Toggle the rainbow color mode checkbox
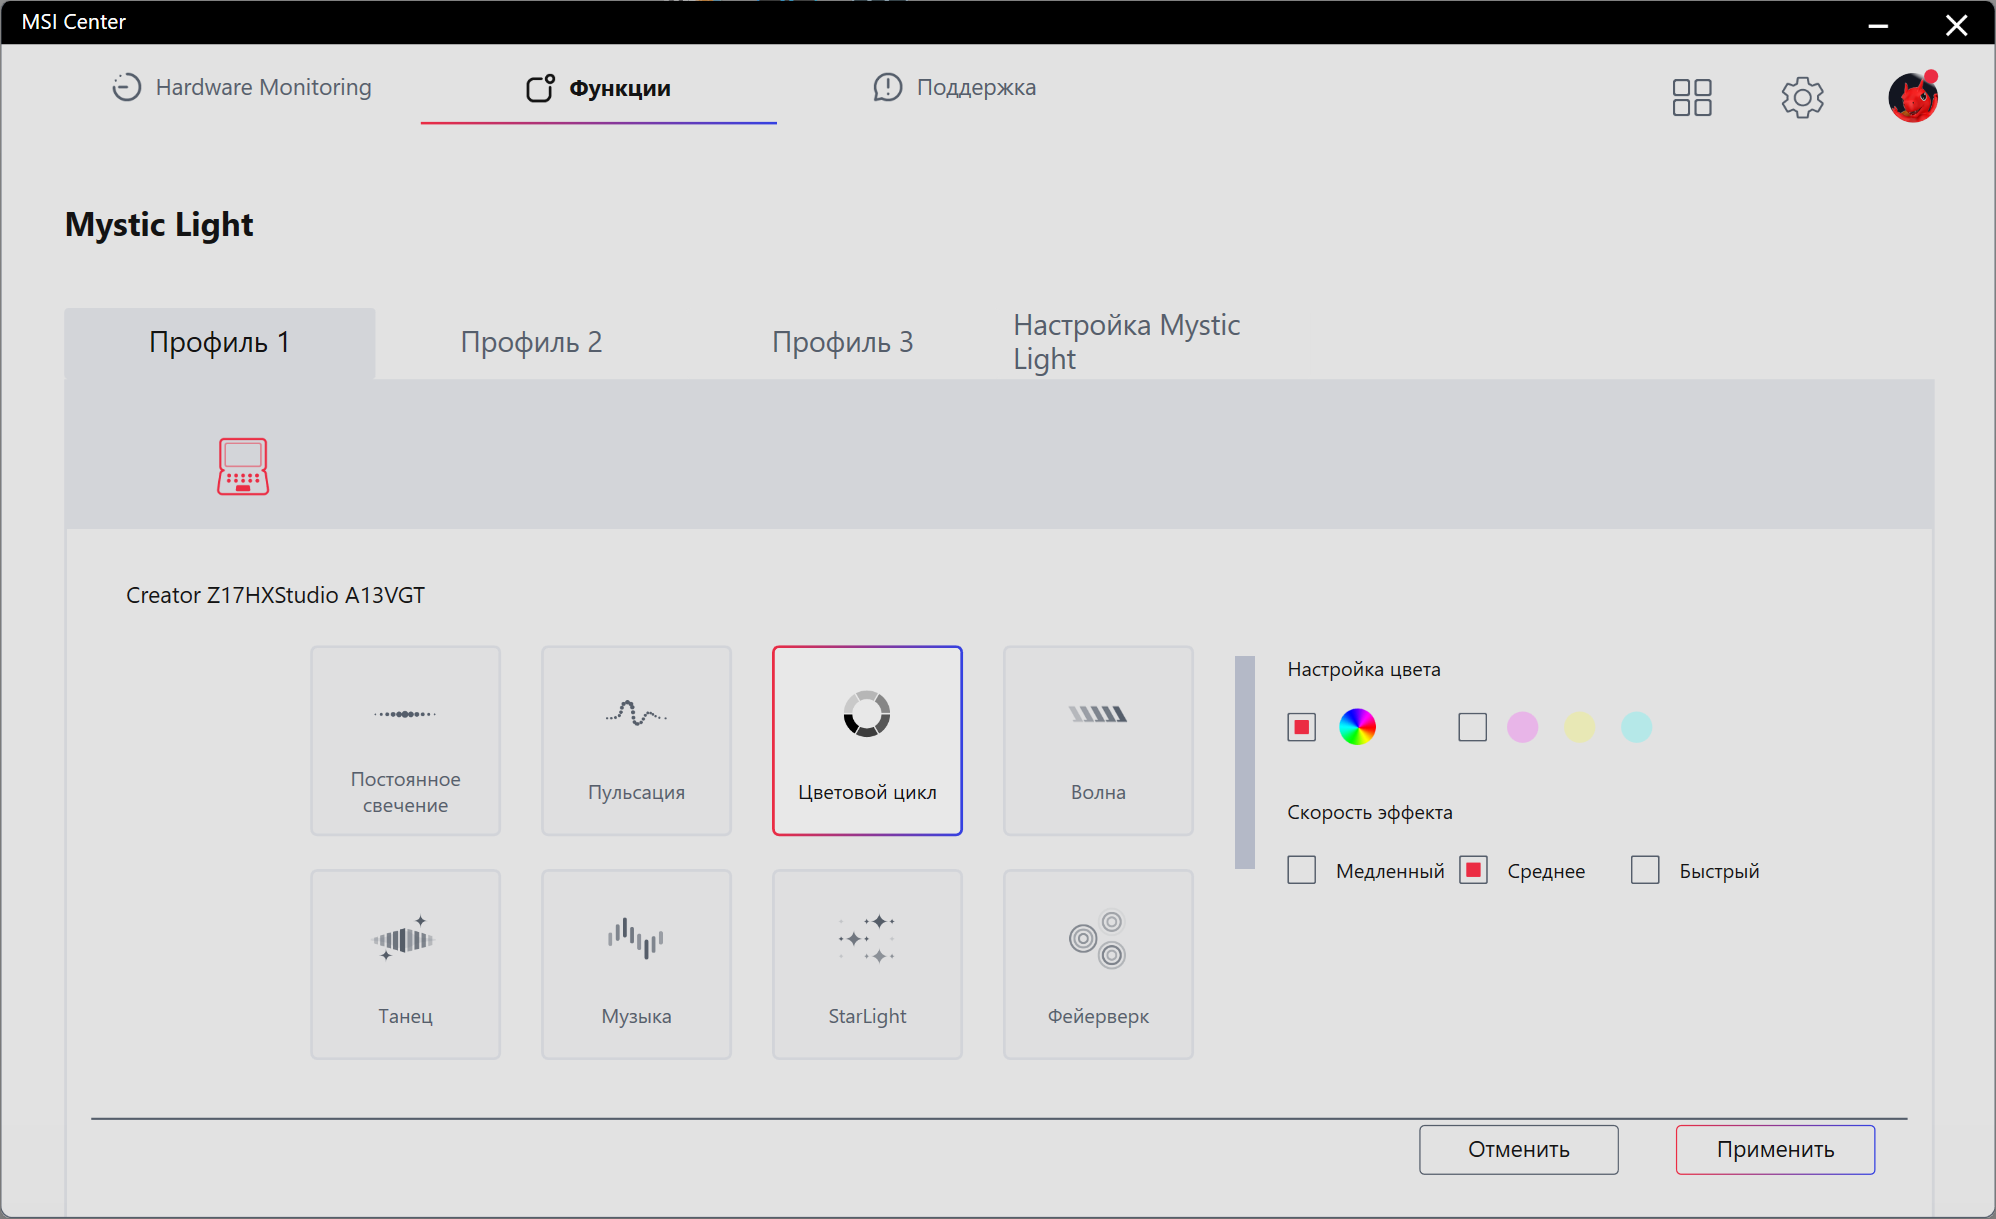The height and width of the screenshot is (1219, 1996). (x=1301, y=727)
